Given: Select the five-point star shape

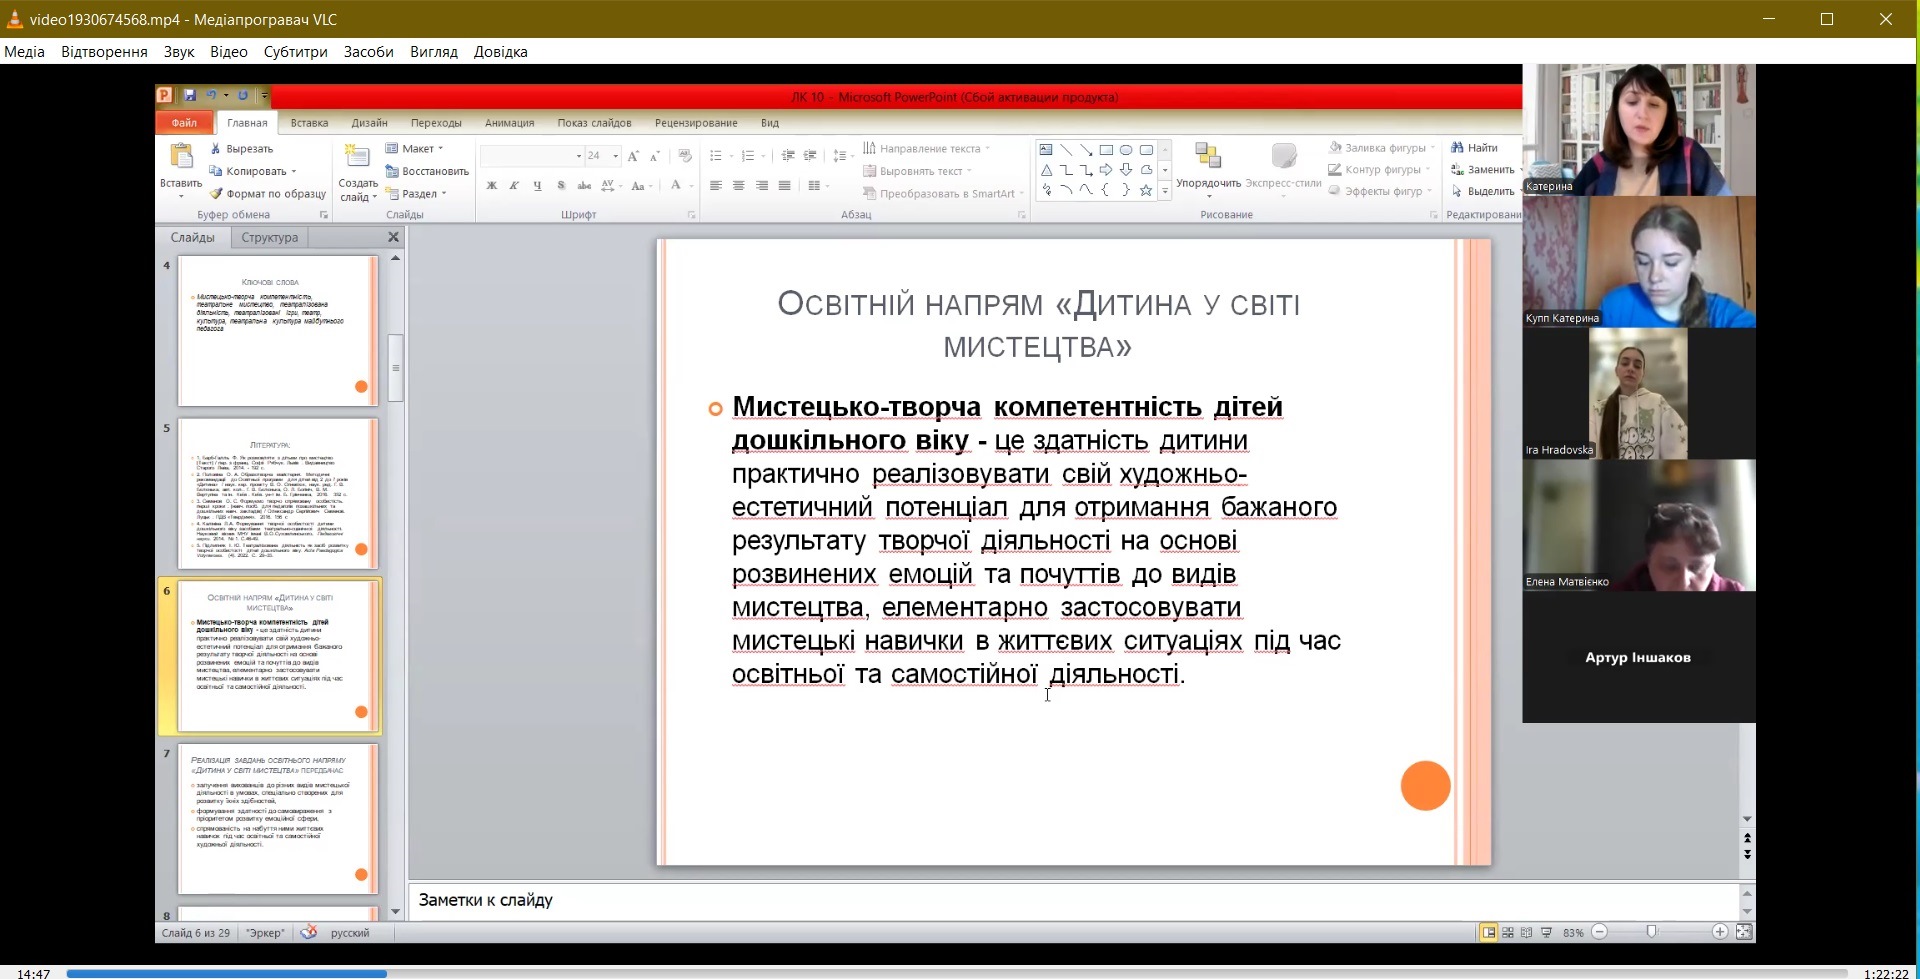Looking at the screenshot, I should tap(1146, 190).
